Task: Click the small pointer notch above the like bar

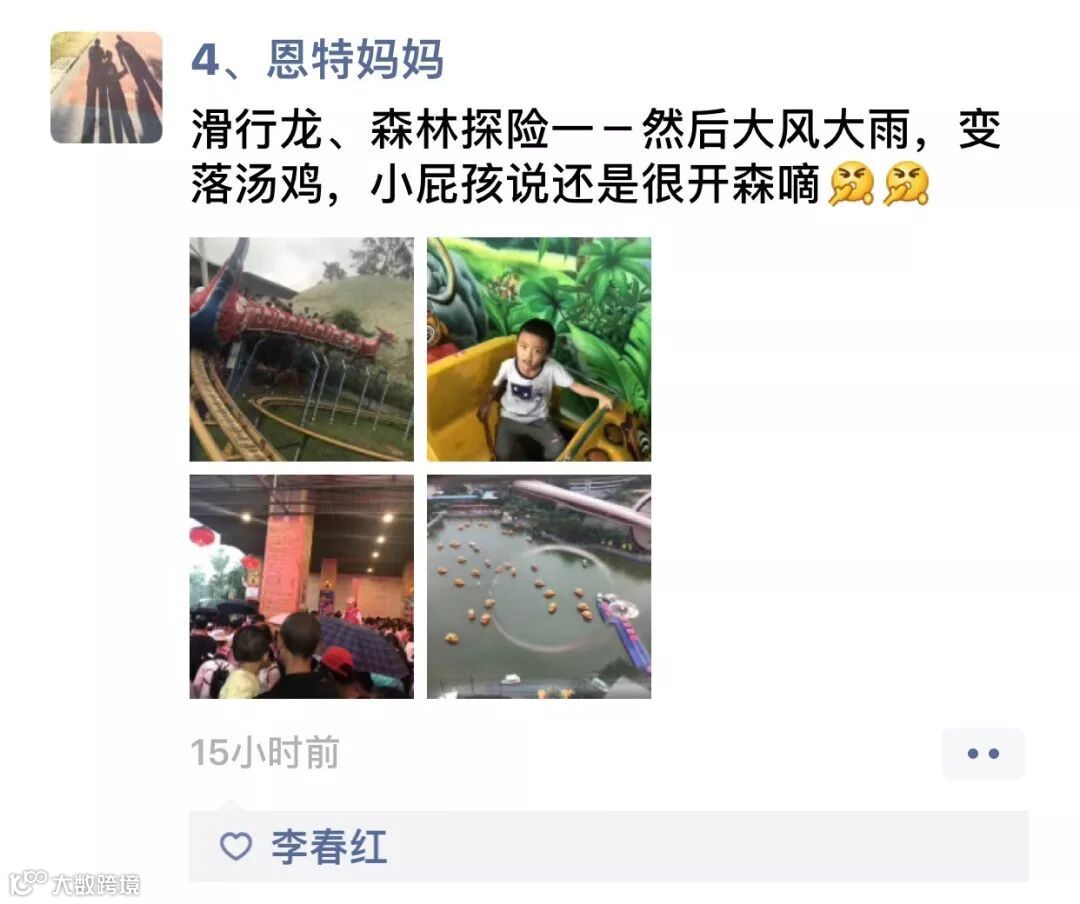Action: pos(231,805)
